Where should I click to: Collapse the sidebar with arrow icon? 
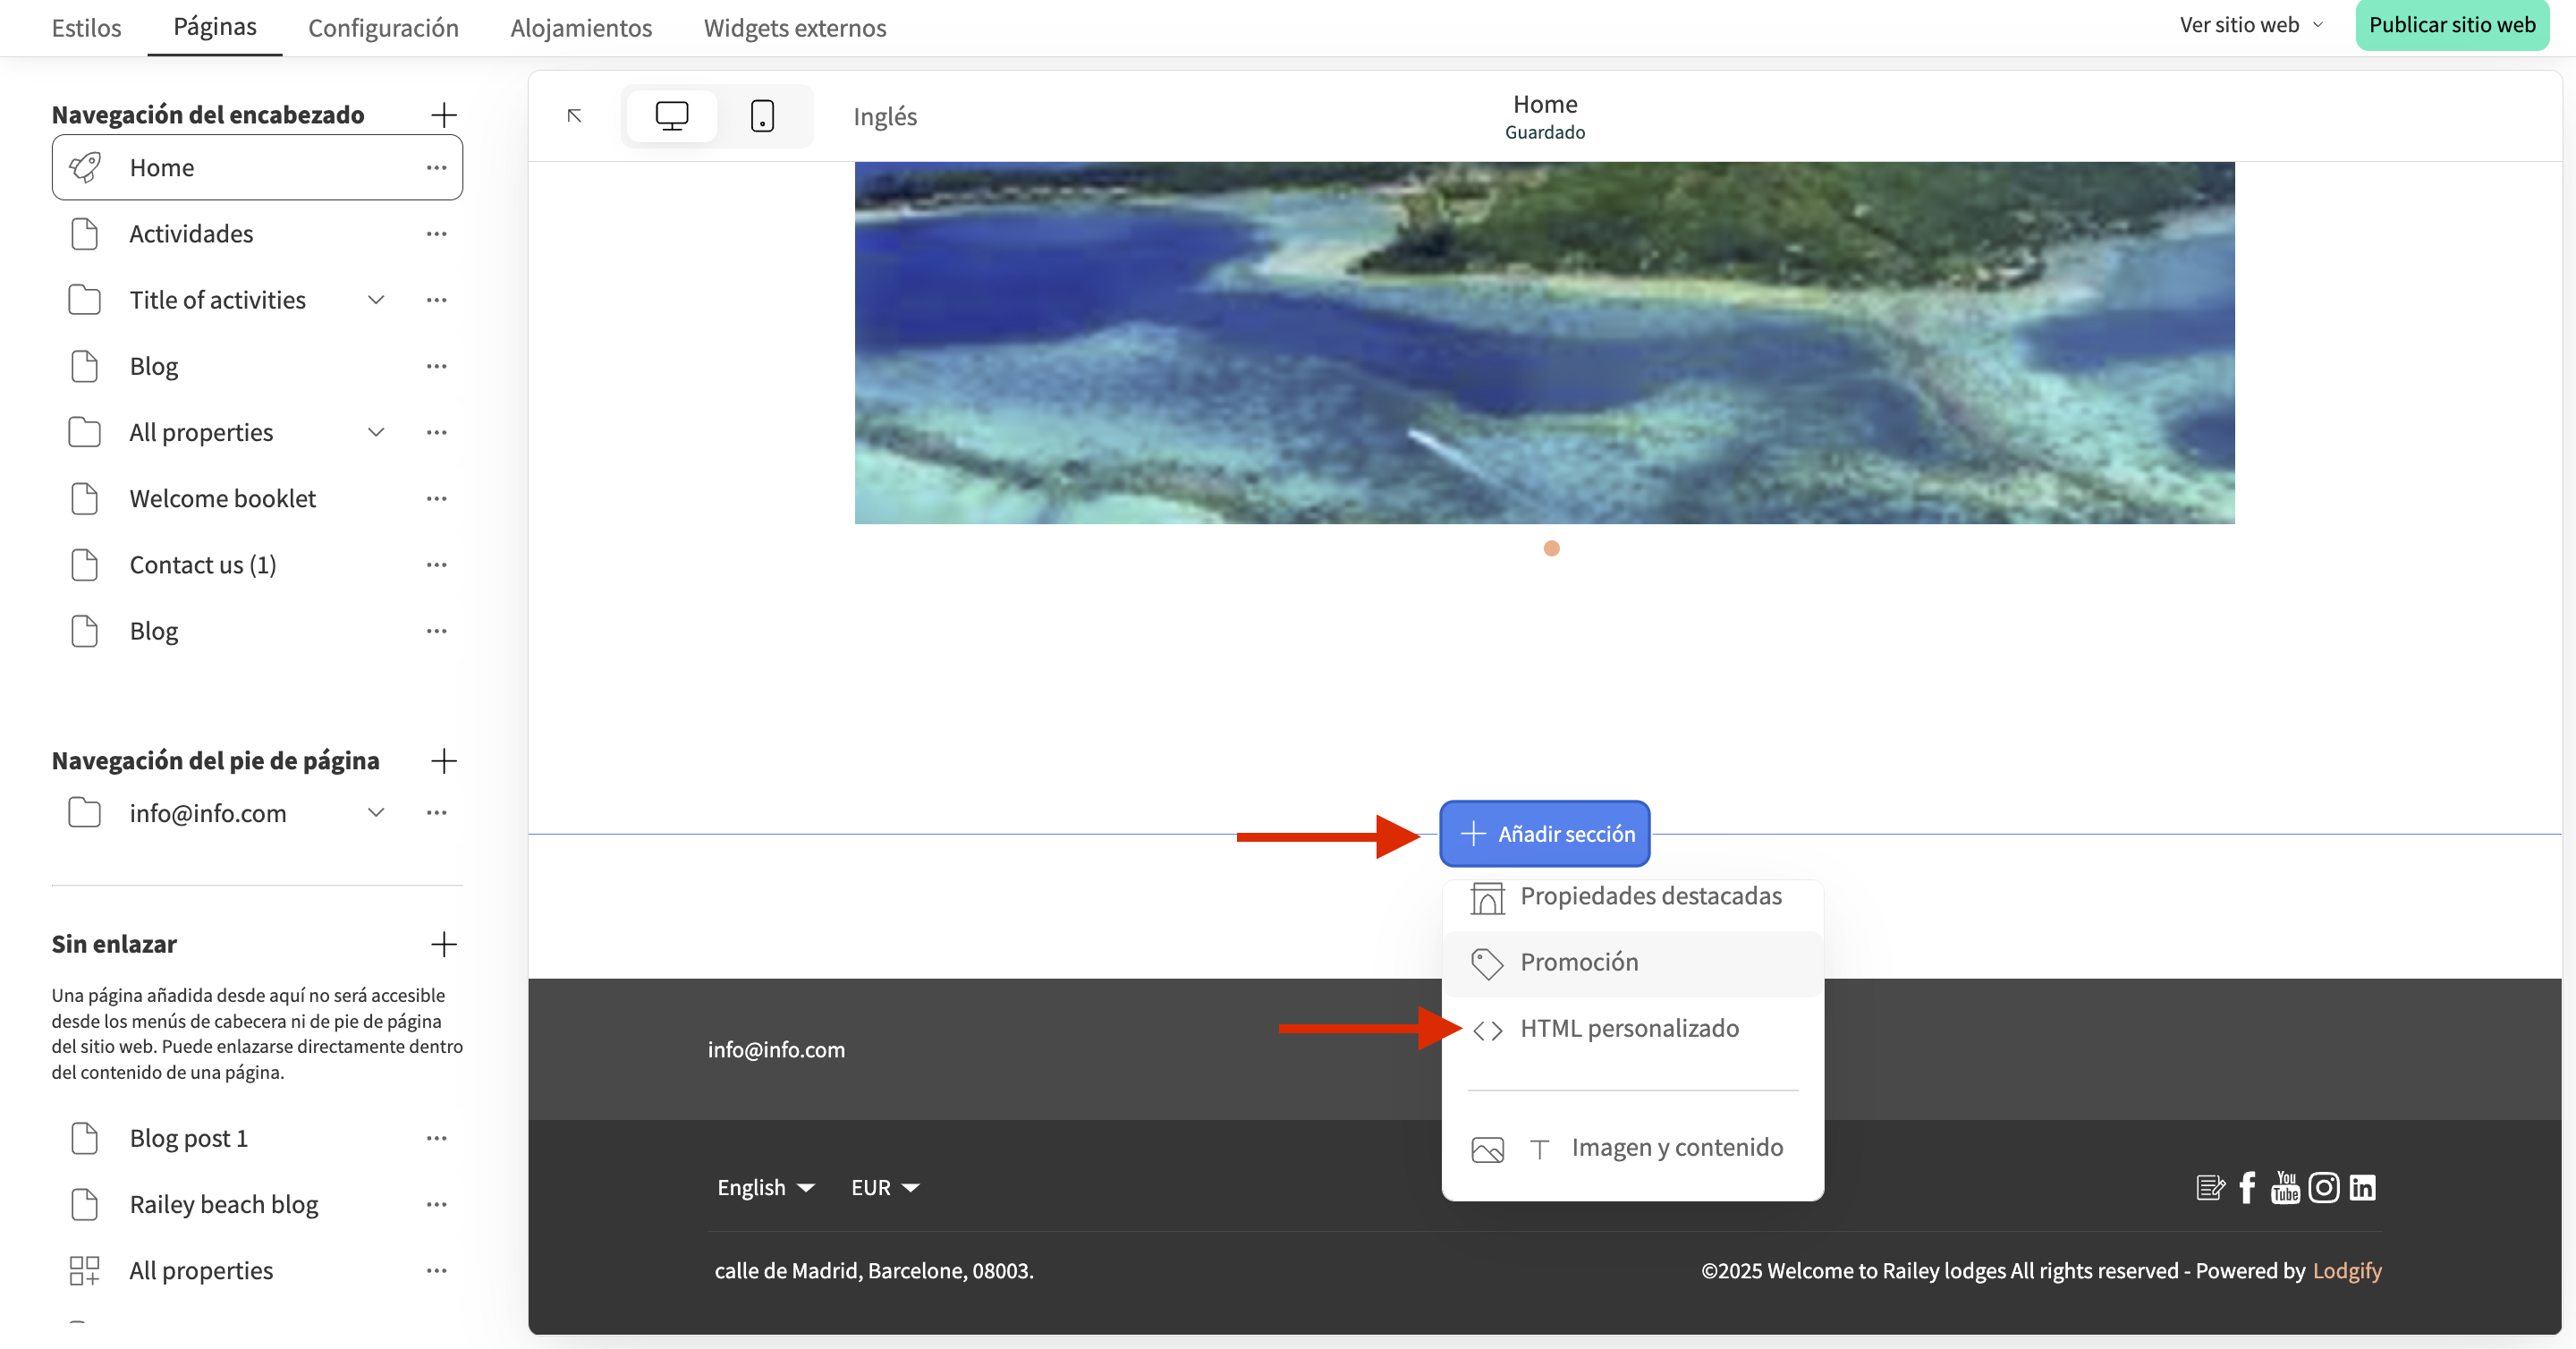click(x=574, y=116)
